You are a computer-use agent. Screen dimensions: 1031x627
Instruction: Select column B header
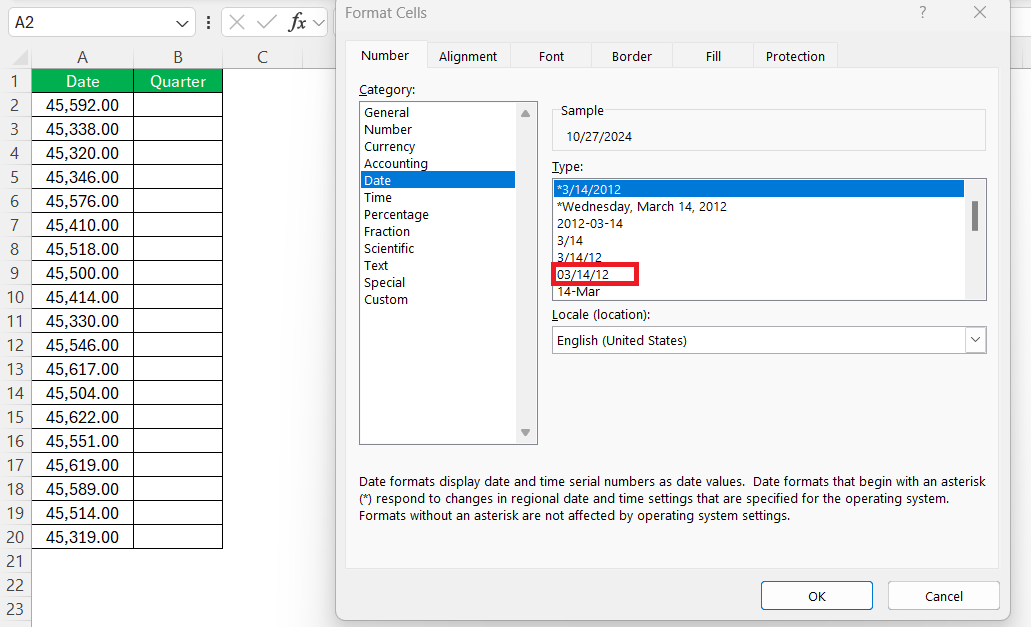pos(178,58)
